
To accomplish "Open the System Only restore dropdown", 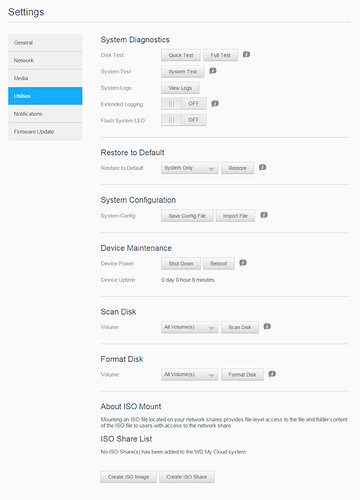I will coord(189,168).
